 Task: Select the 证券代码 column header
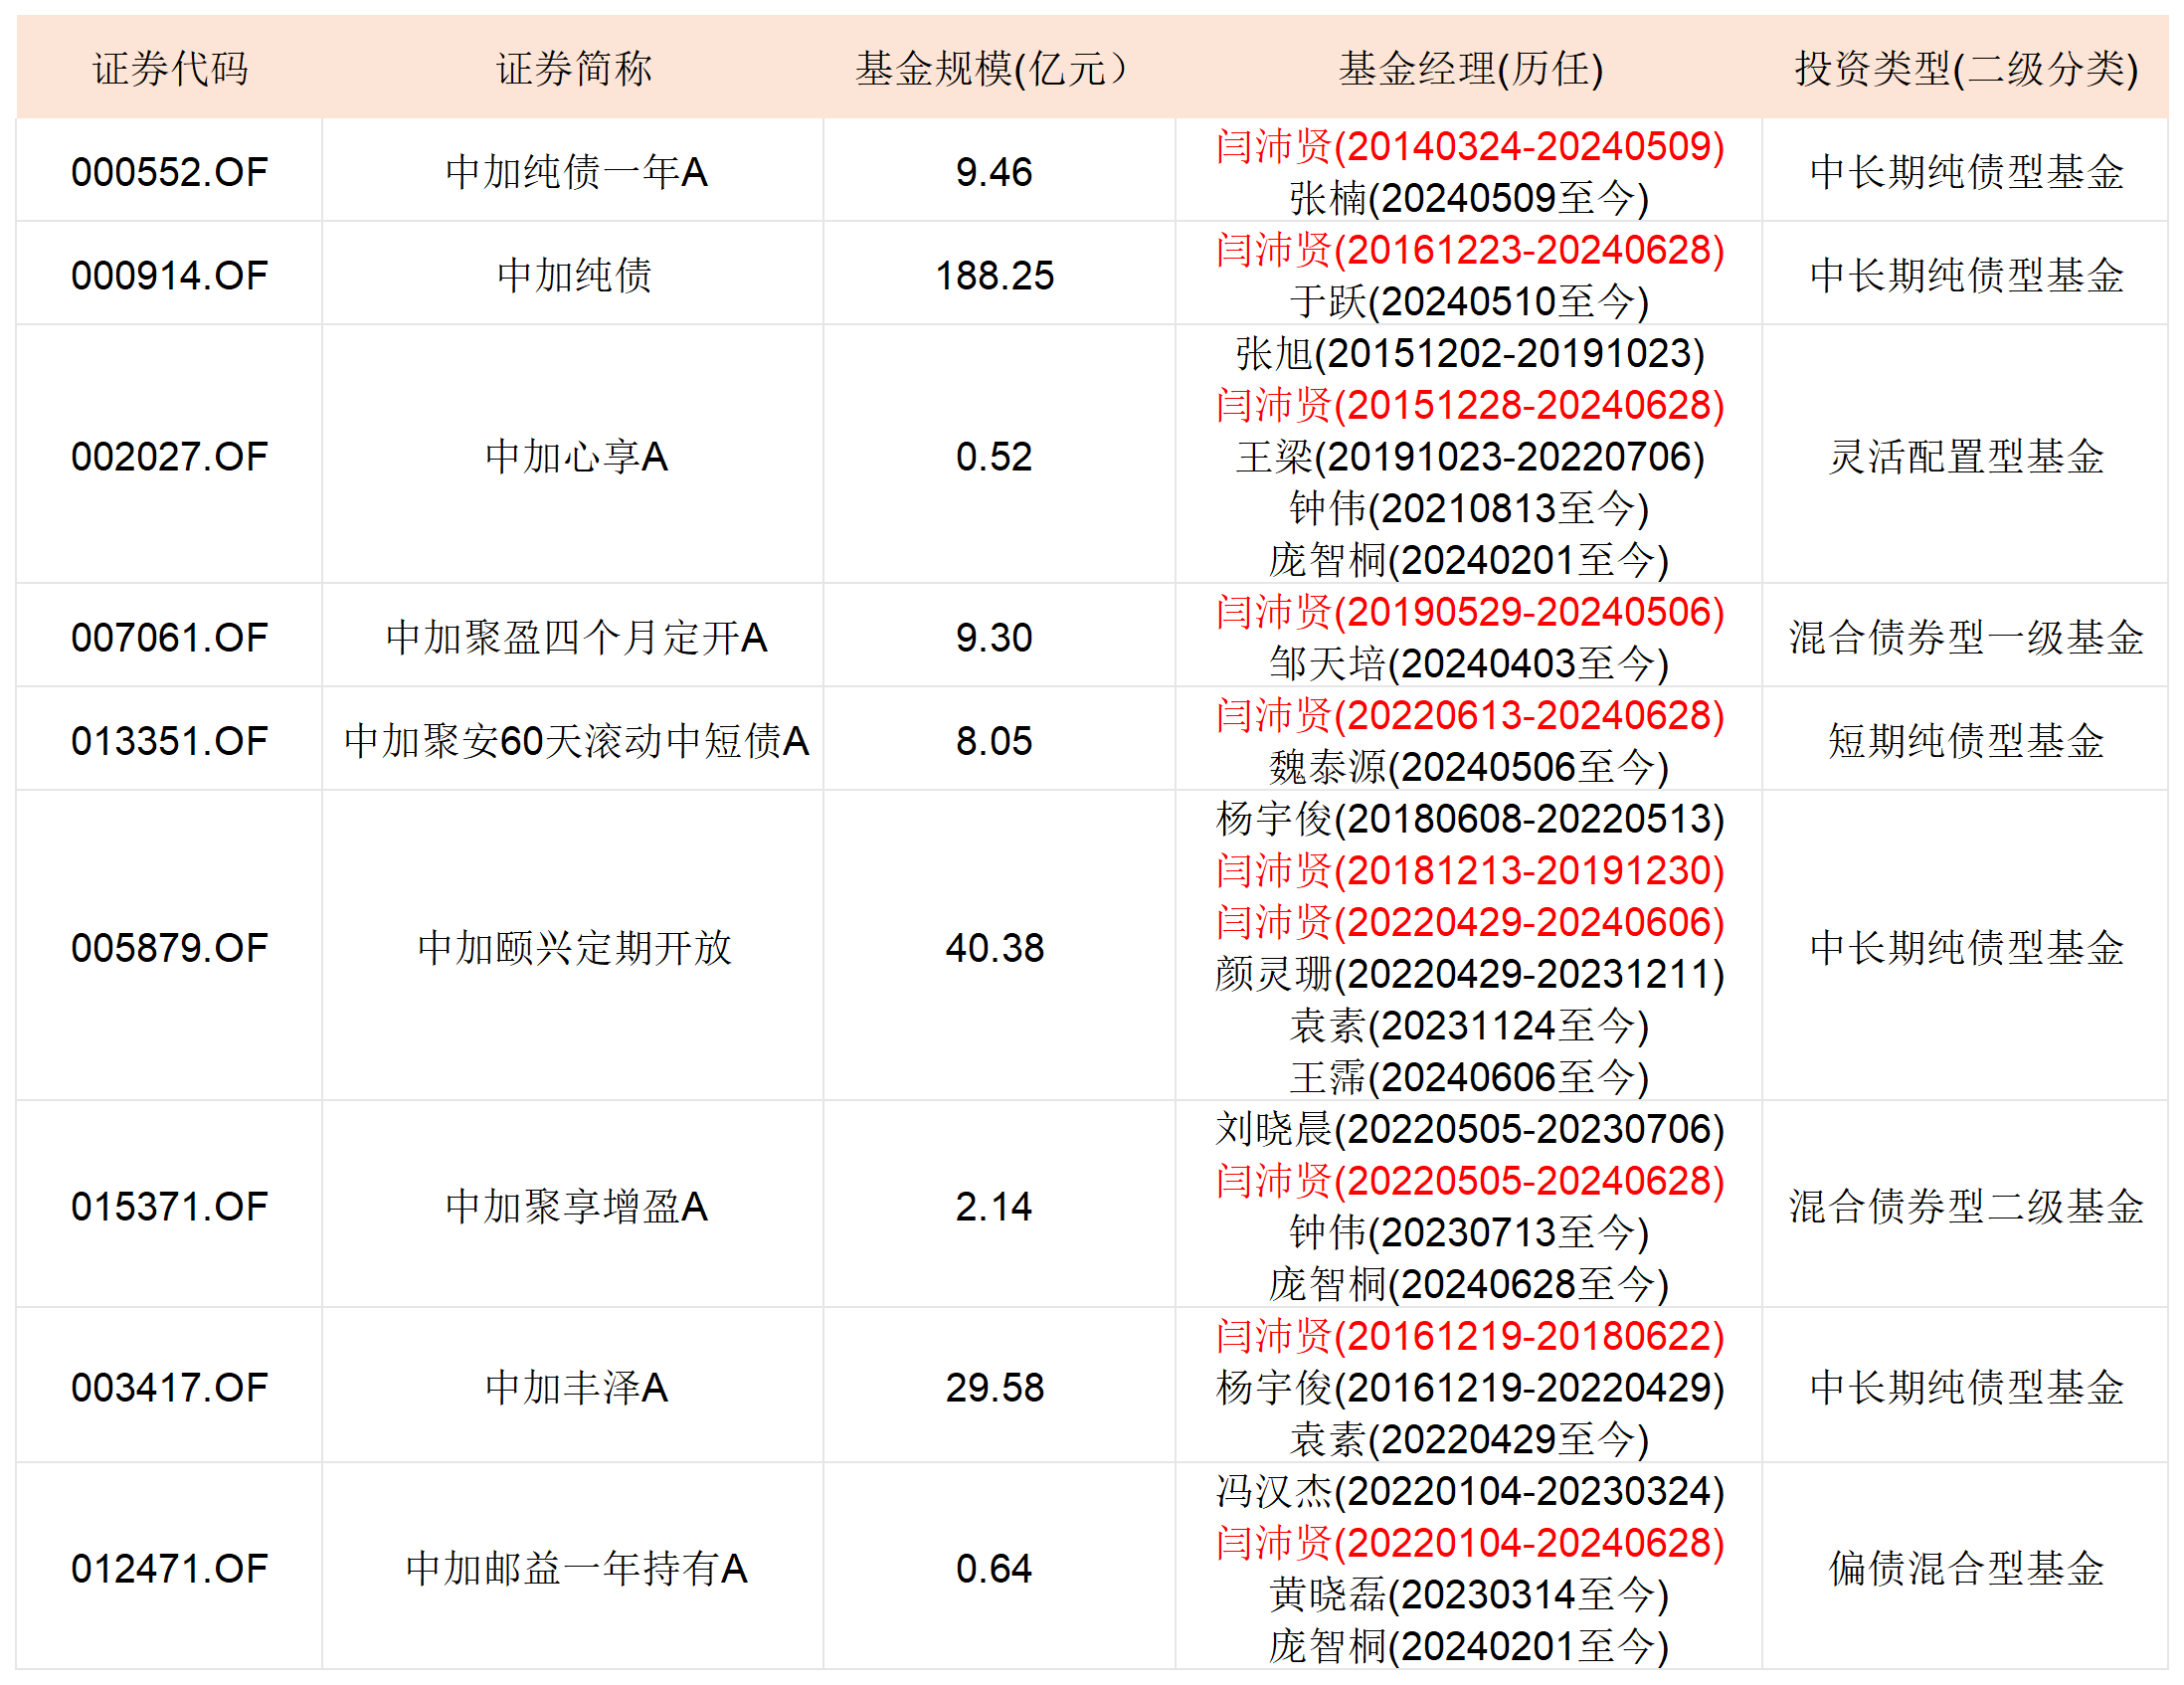[170, 67]
